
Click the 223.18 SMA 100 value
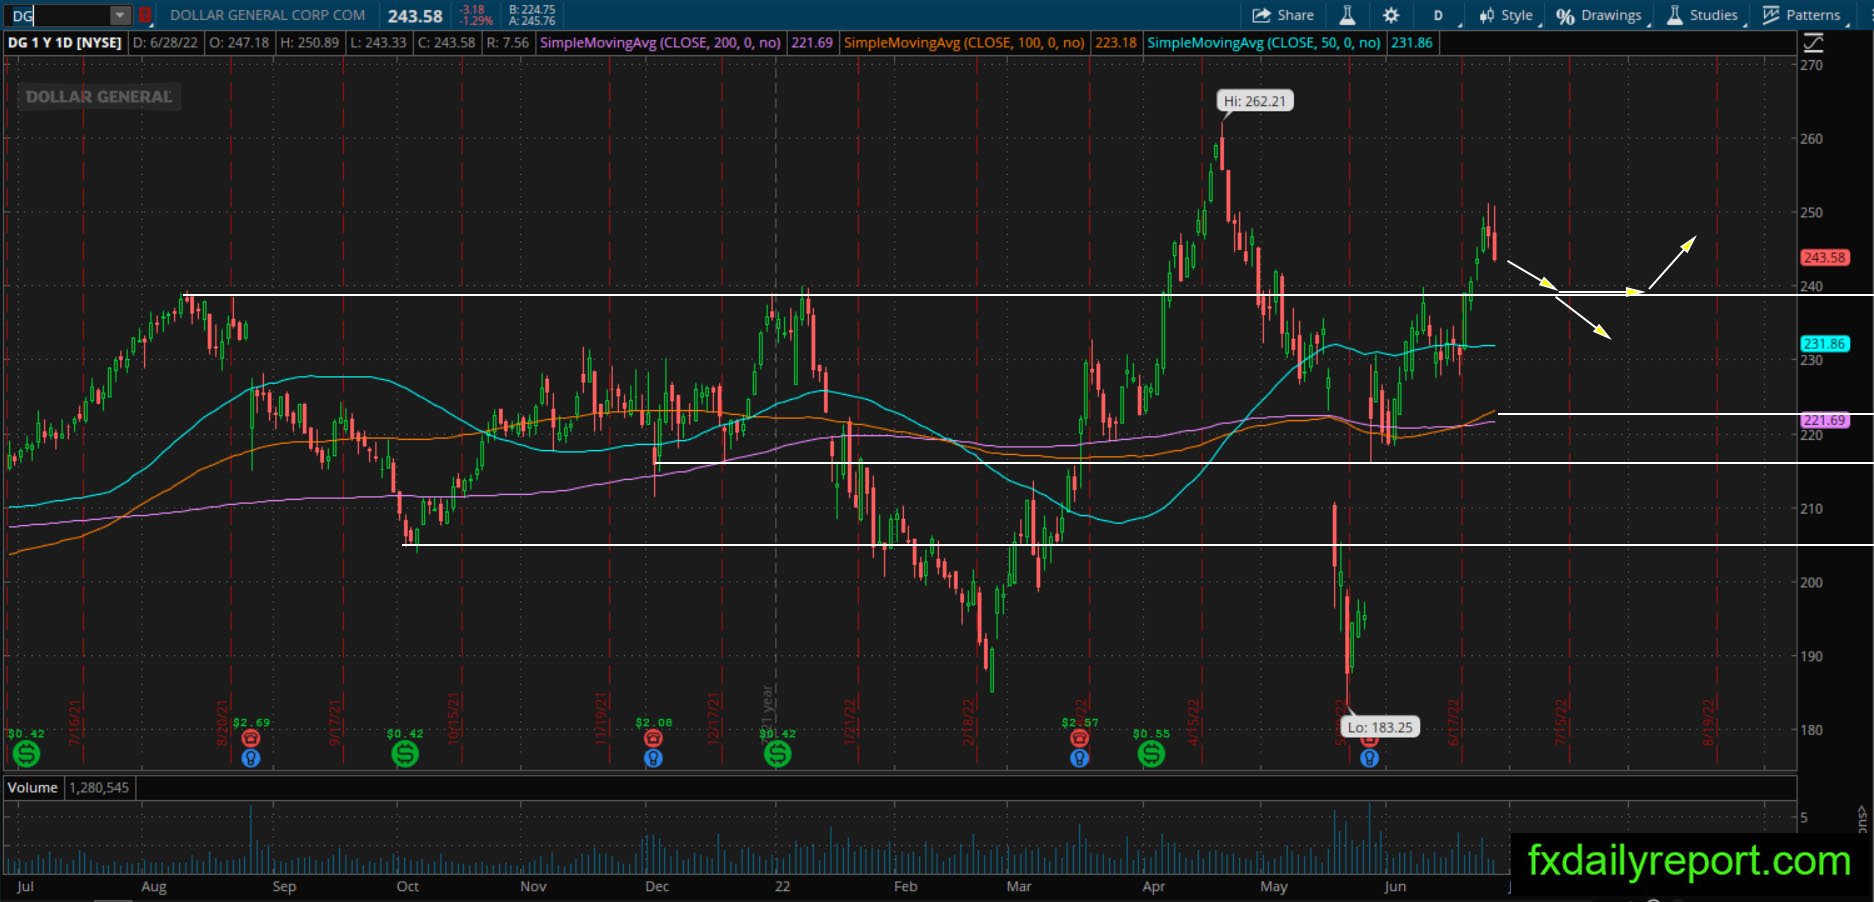click(1115, 43)
